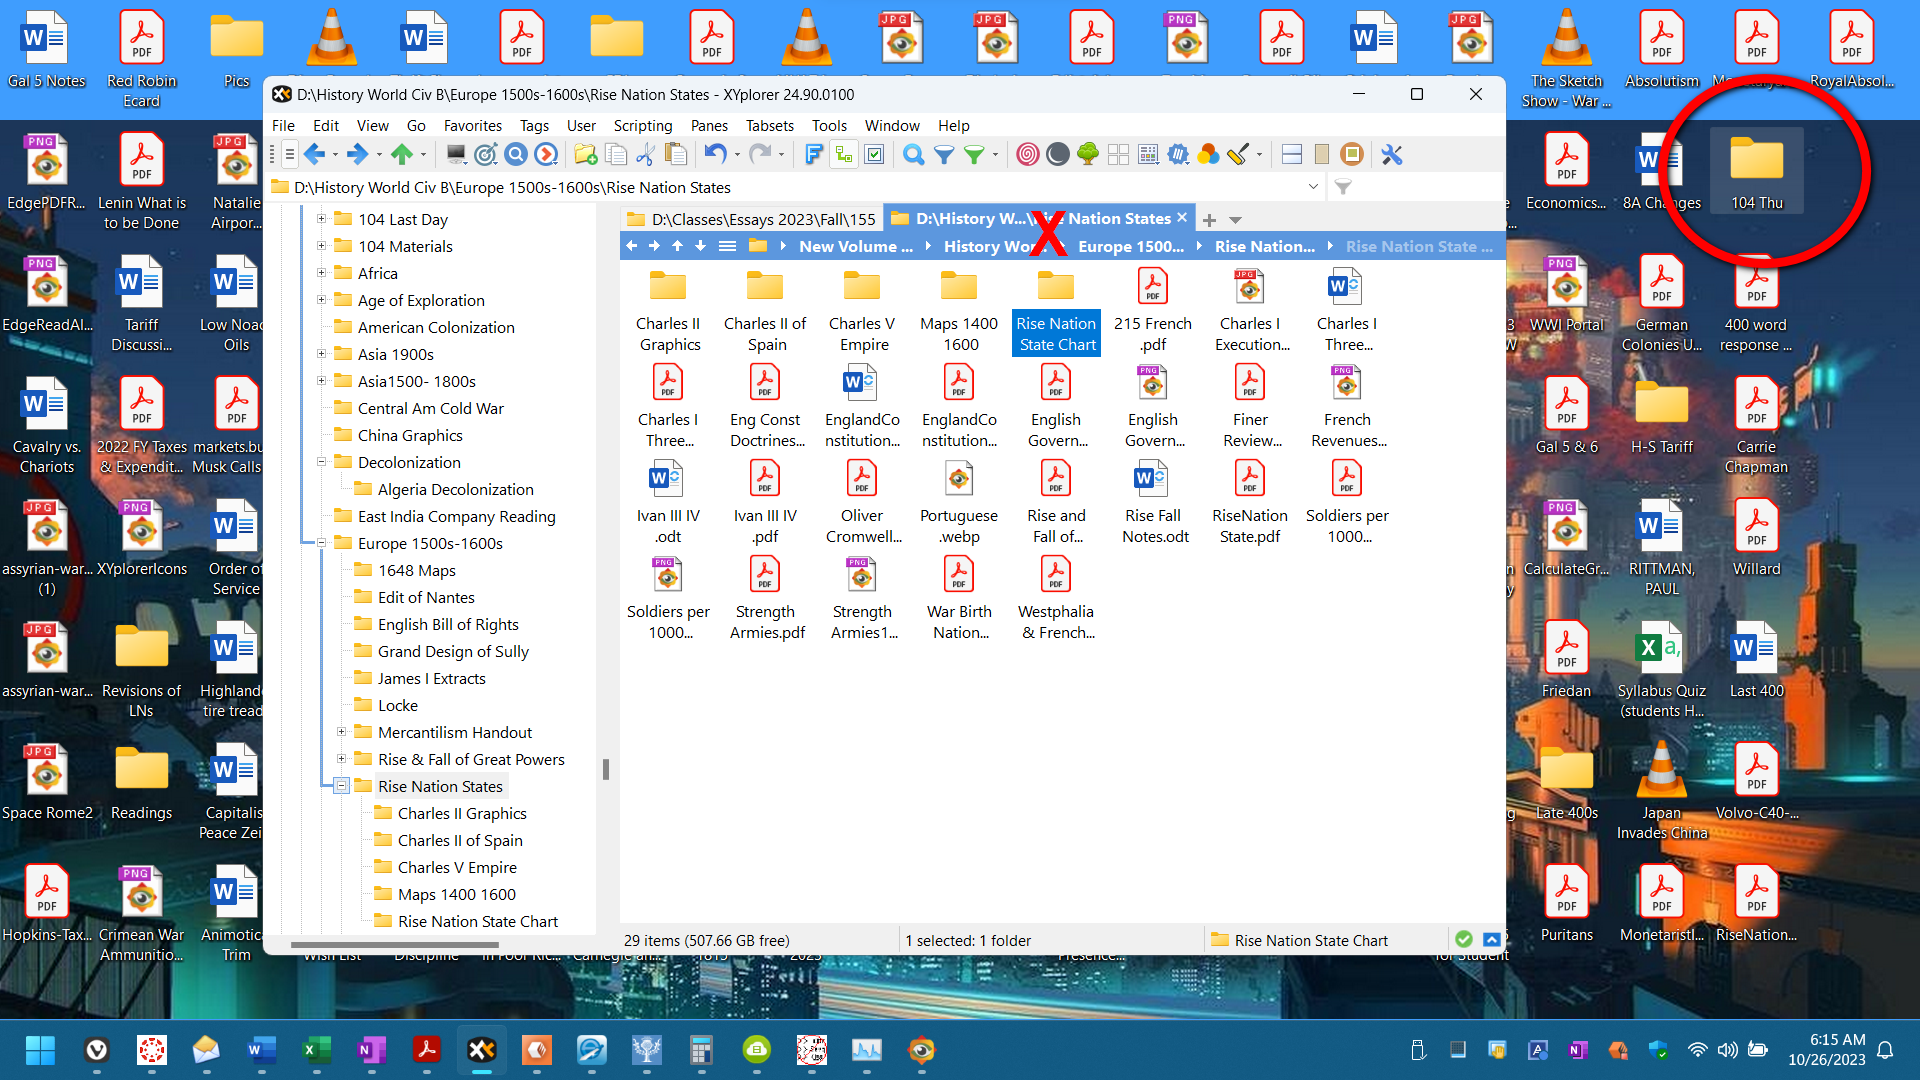Screen dimensions: 1920x1080
Task: Click the Color Filters colored balls icon
Action: (x=1208, y=154)
